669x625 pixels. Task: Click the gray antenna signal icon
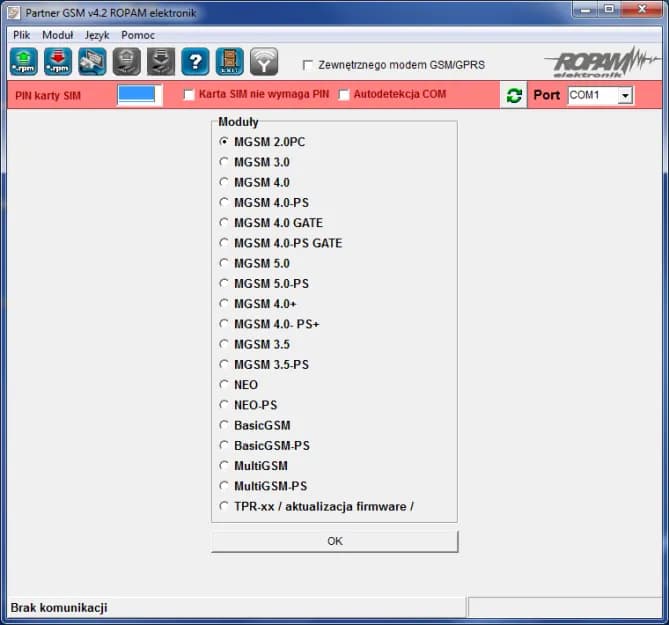[x=264, y=62]
